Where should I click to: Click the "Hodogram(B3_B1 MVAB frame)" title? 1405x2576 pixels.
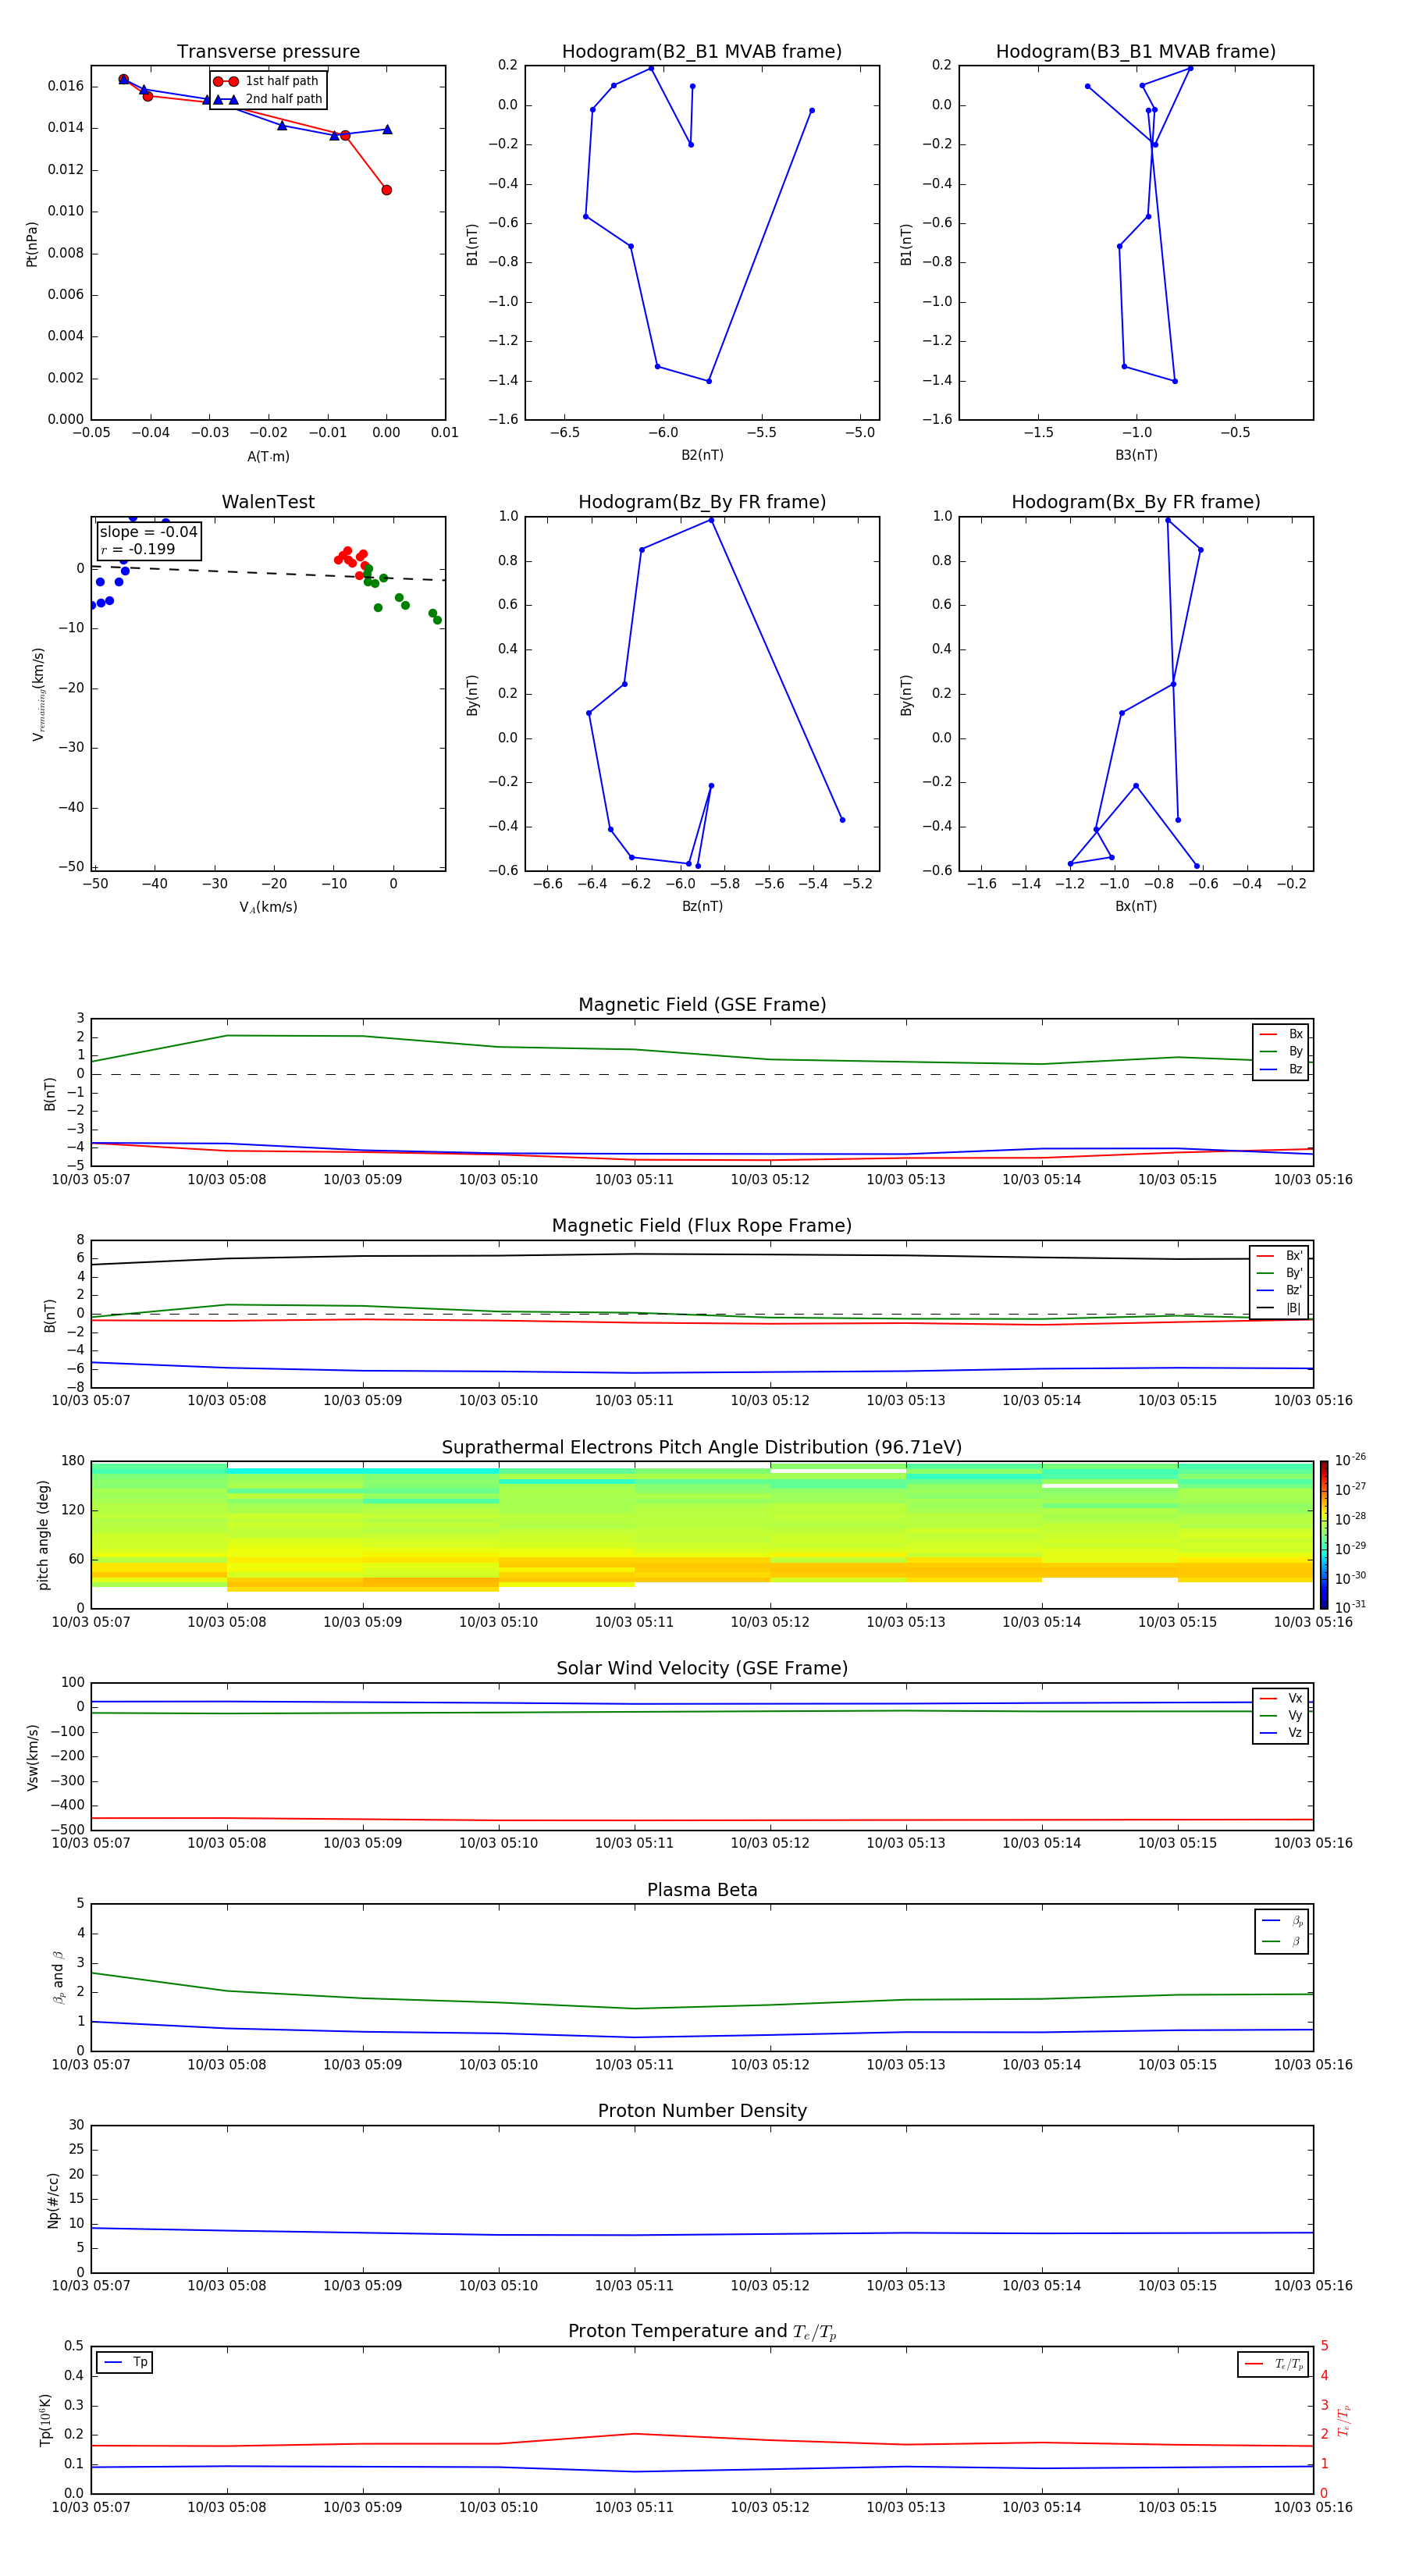coord(1136,52)
